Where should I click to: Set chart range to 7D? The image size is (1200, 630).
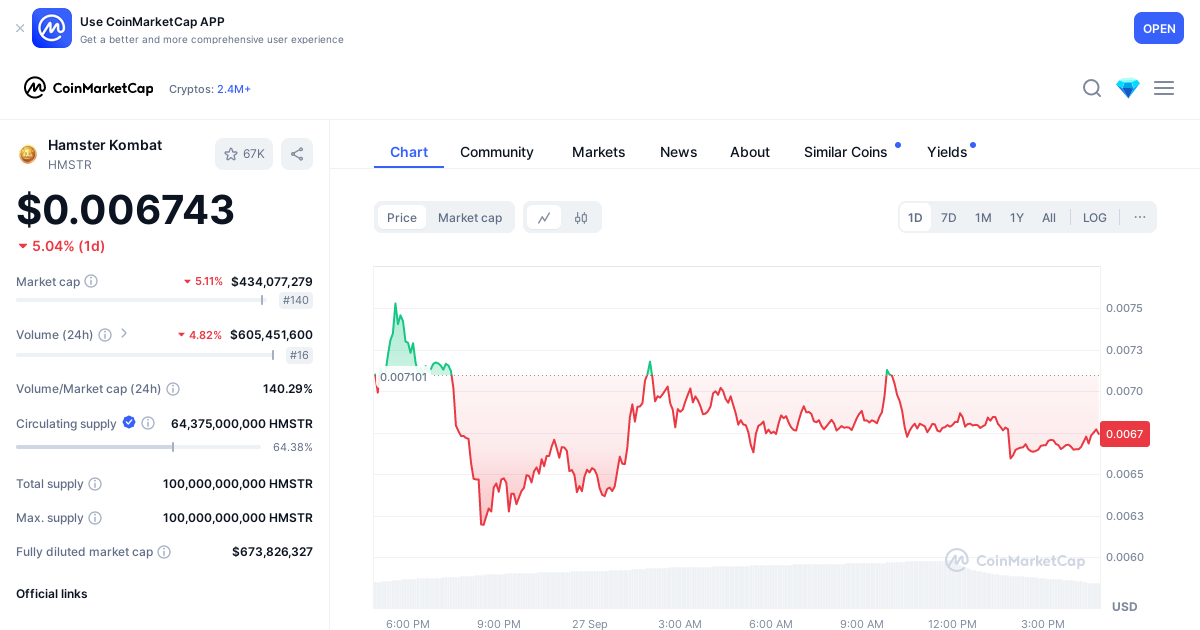[949, 217]
